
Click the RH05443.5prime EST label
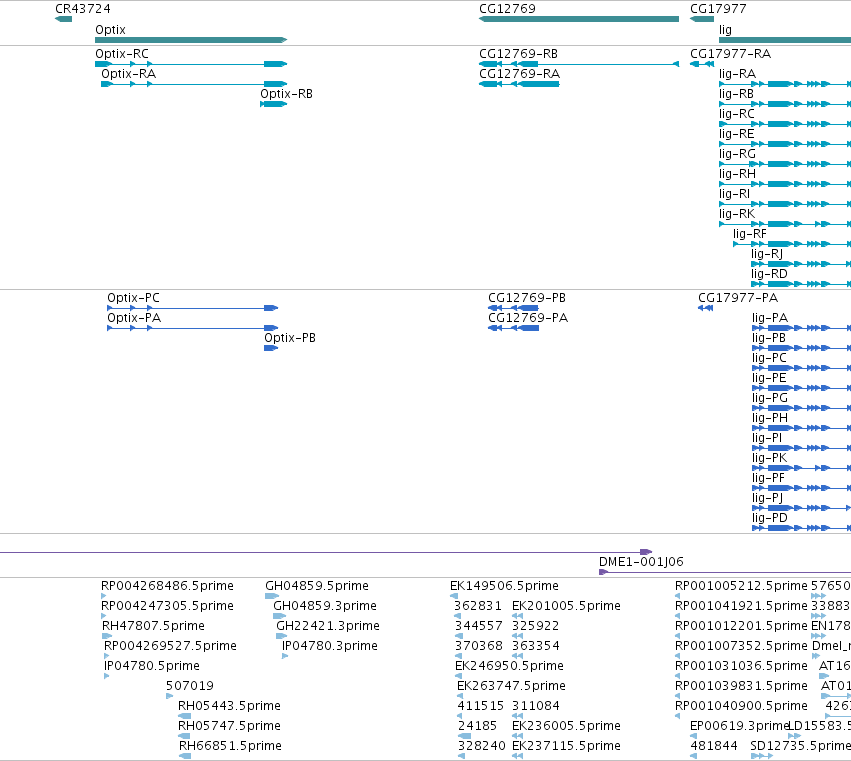click(x=230, y=706)
